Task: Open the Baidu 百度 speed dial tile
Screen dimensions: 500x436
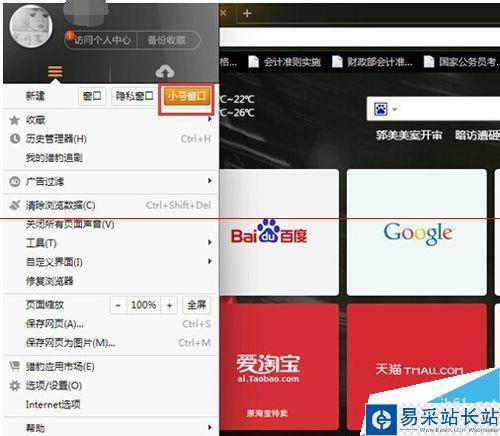Action: click(279, 232)
